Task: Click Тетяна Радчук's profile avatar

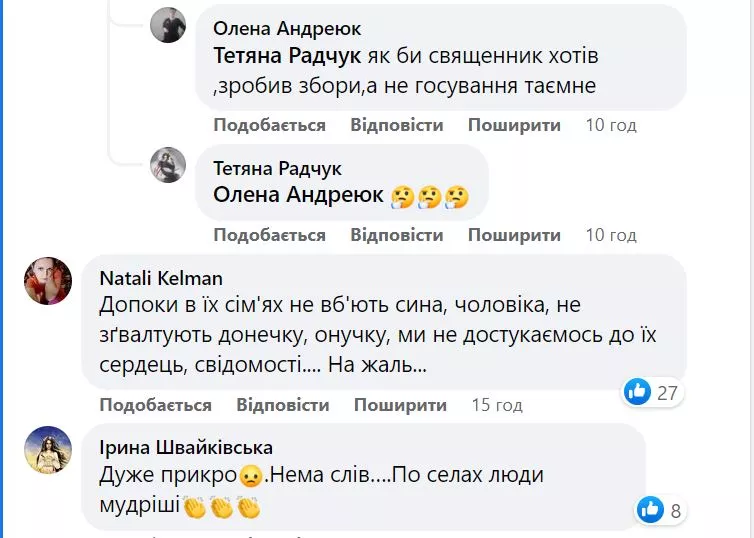Action: pyautogui.click(x=168, y=165)
